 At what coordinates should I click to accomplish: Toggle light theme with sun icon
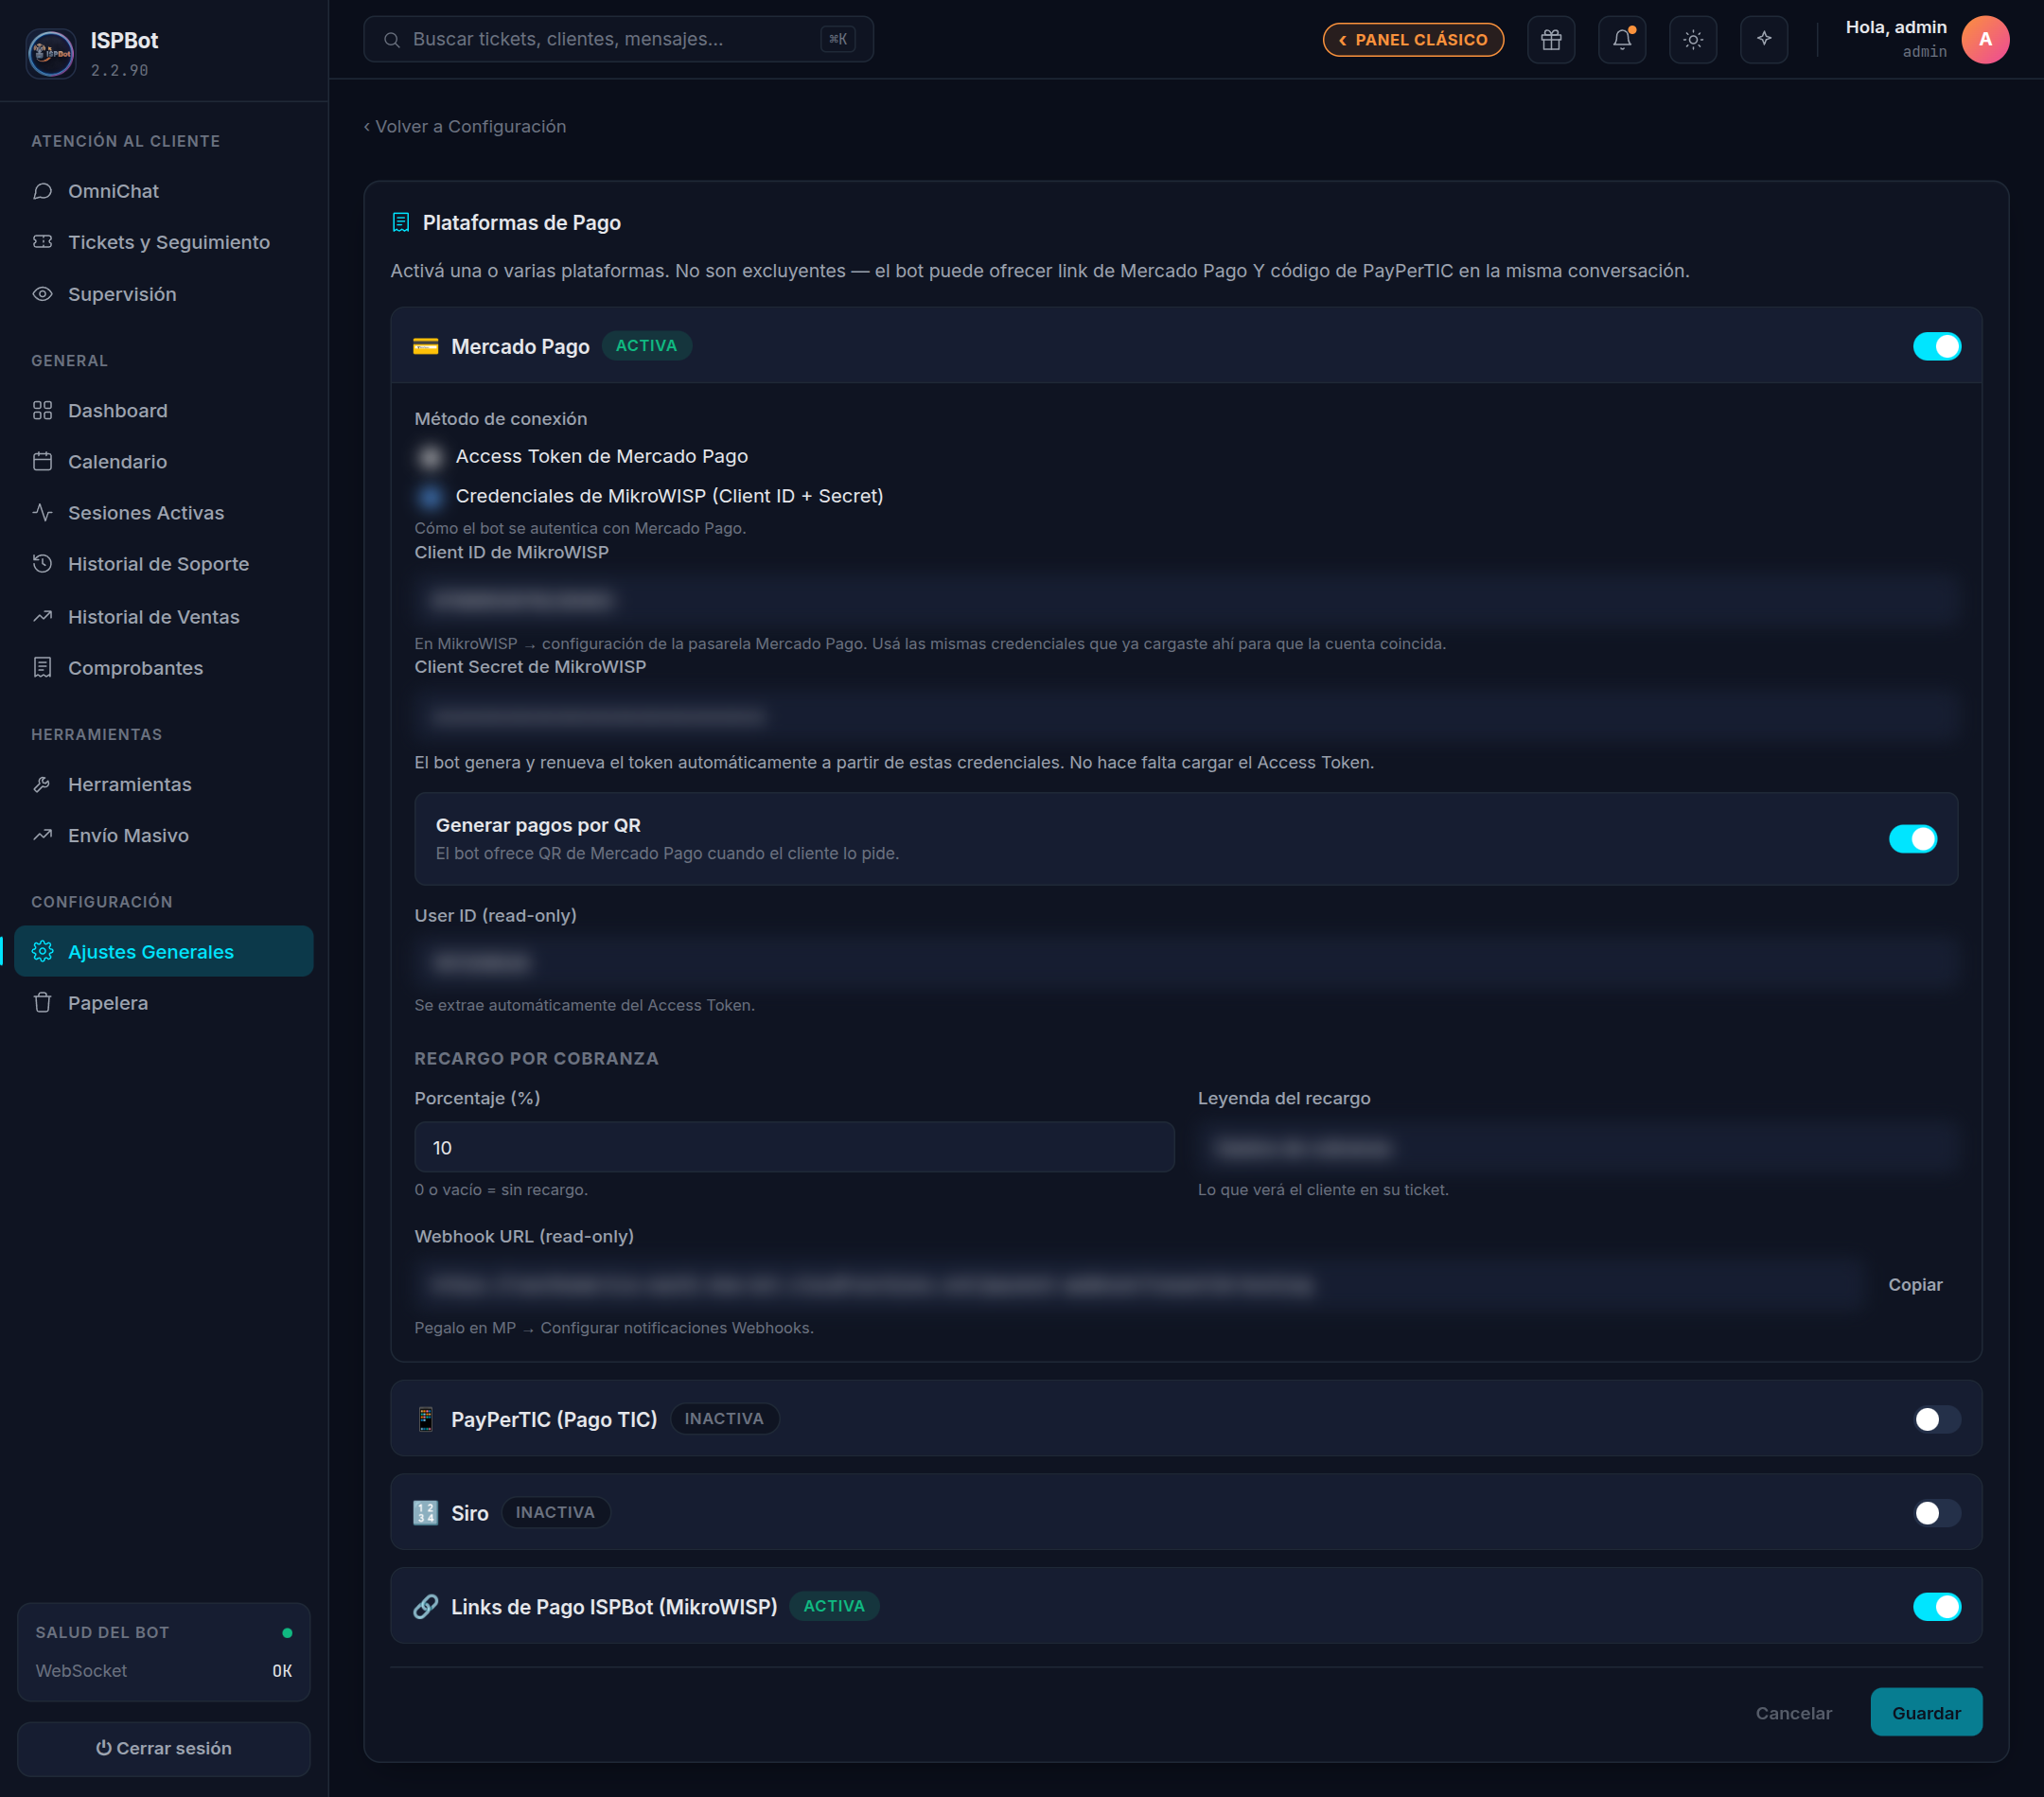[x=1693, y=40]
